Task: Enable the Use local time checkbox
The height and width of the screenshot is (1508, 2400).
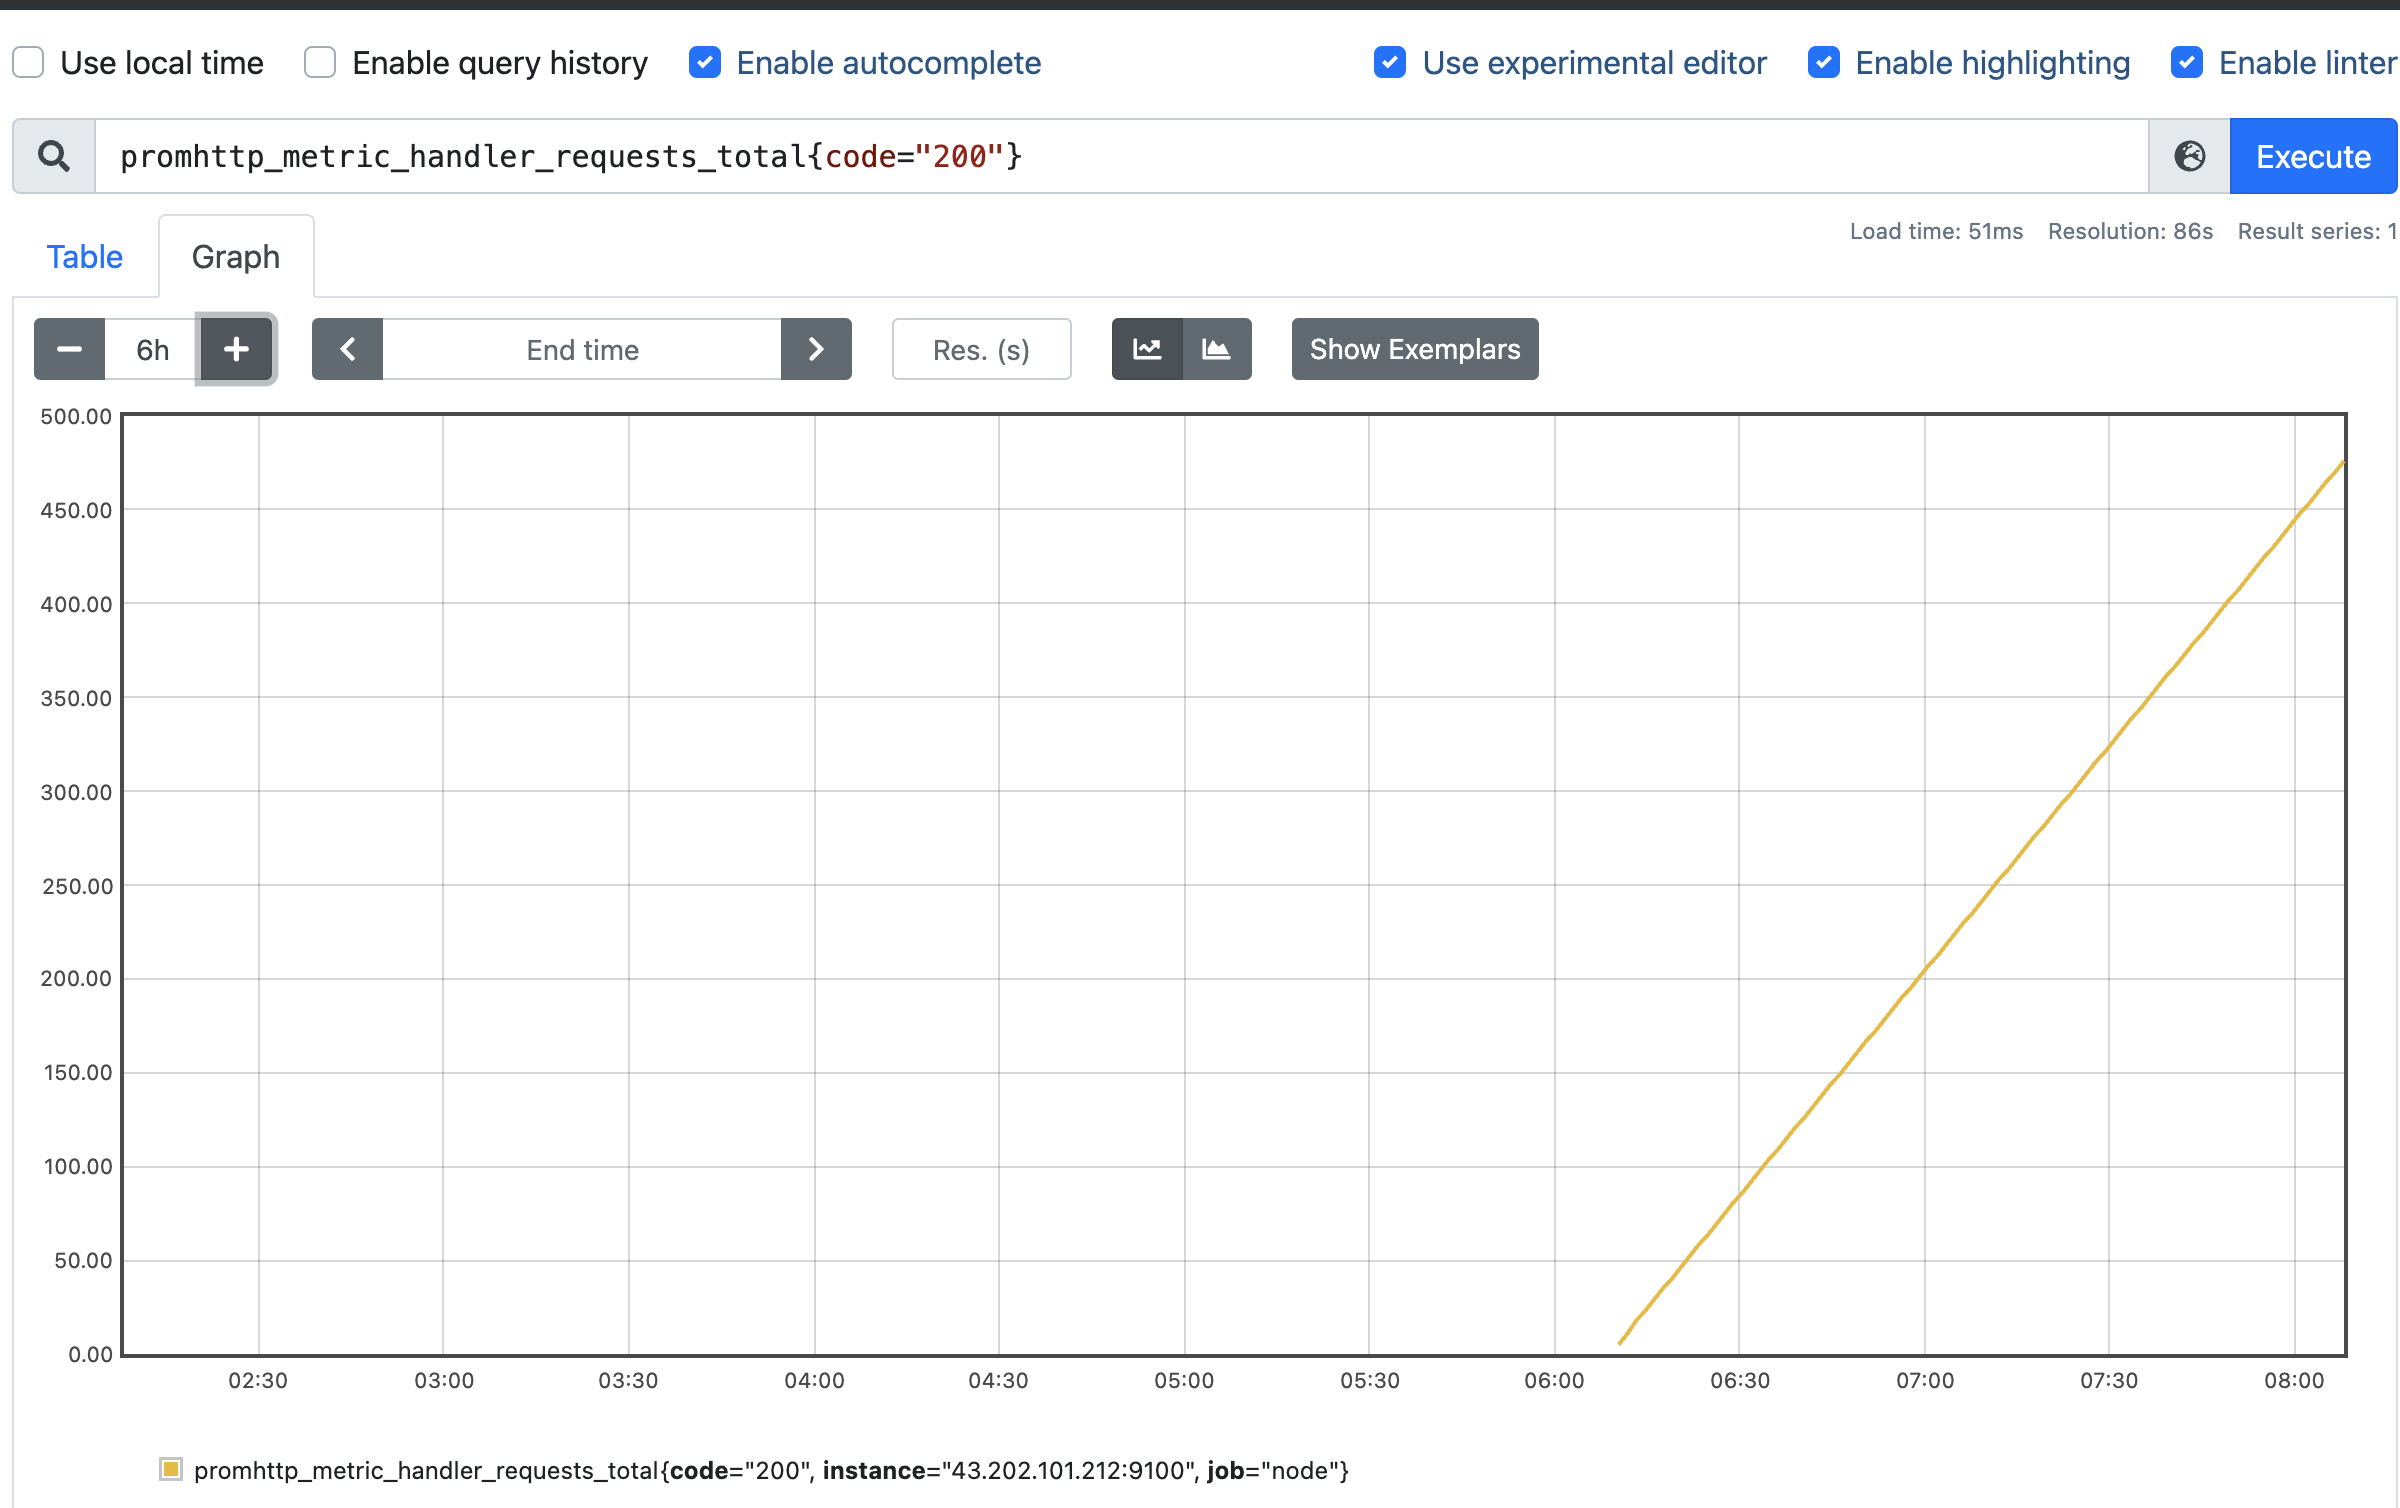Action: pos(29,63)
